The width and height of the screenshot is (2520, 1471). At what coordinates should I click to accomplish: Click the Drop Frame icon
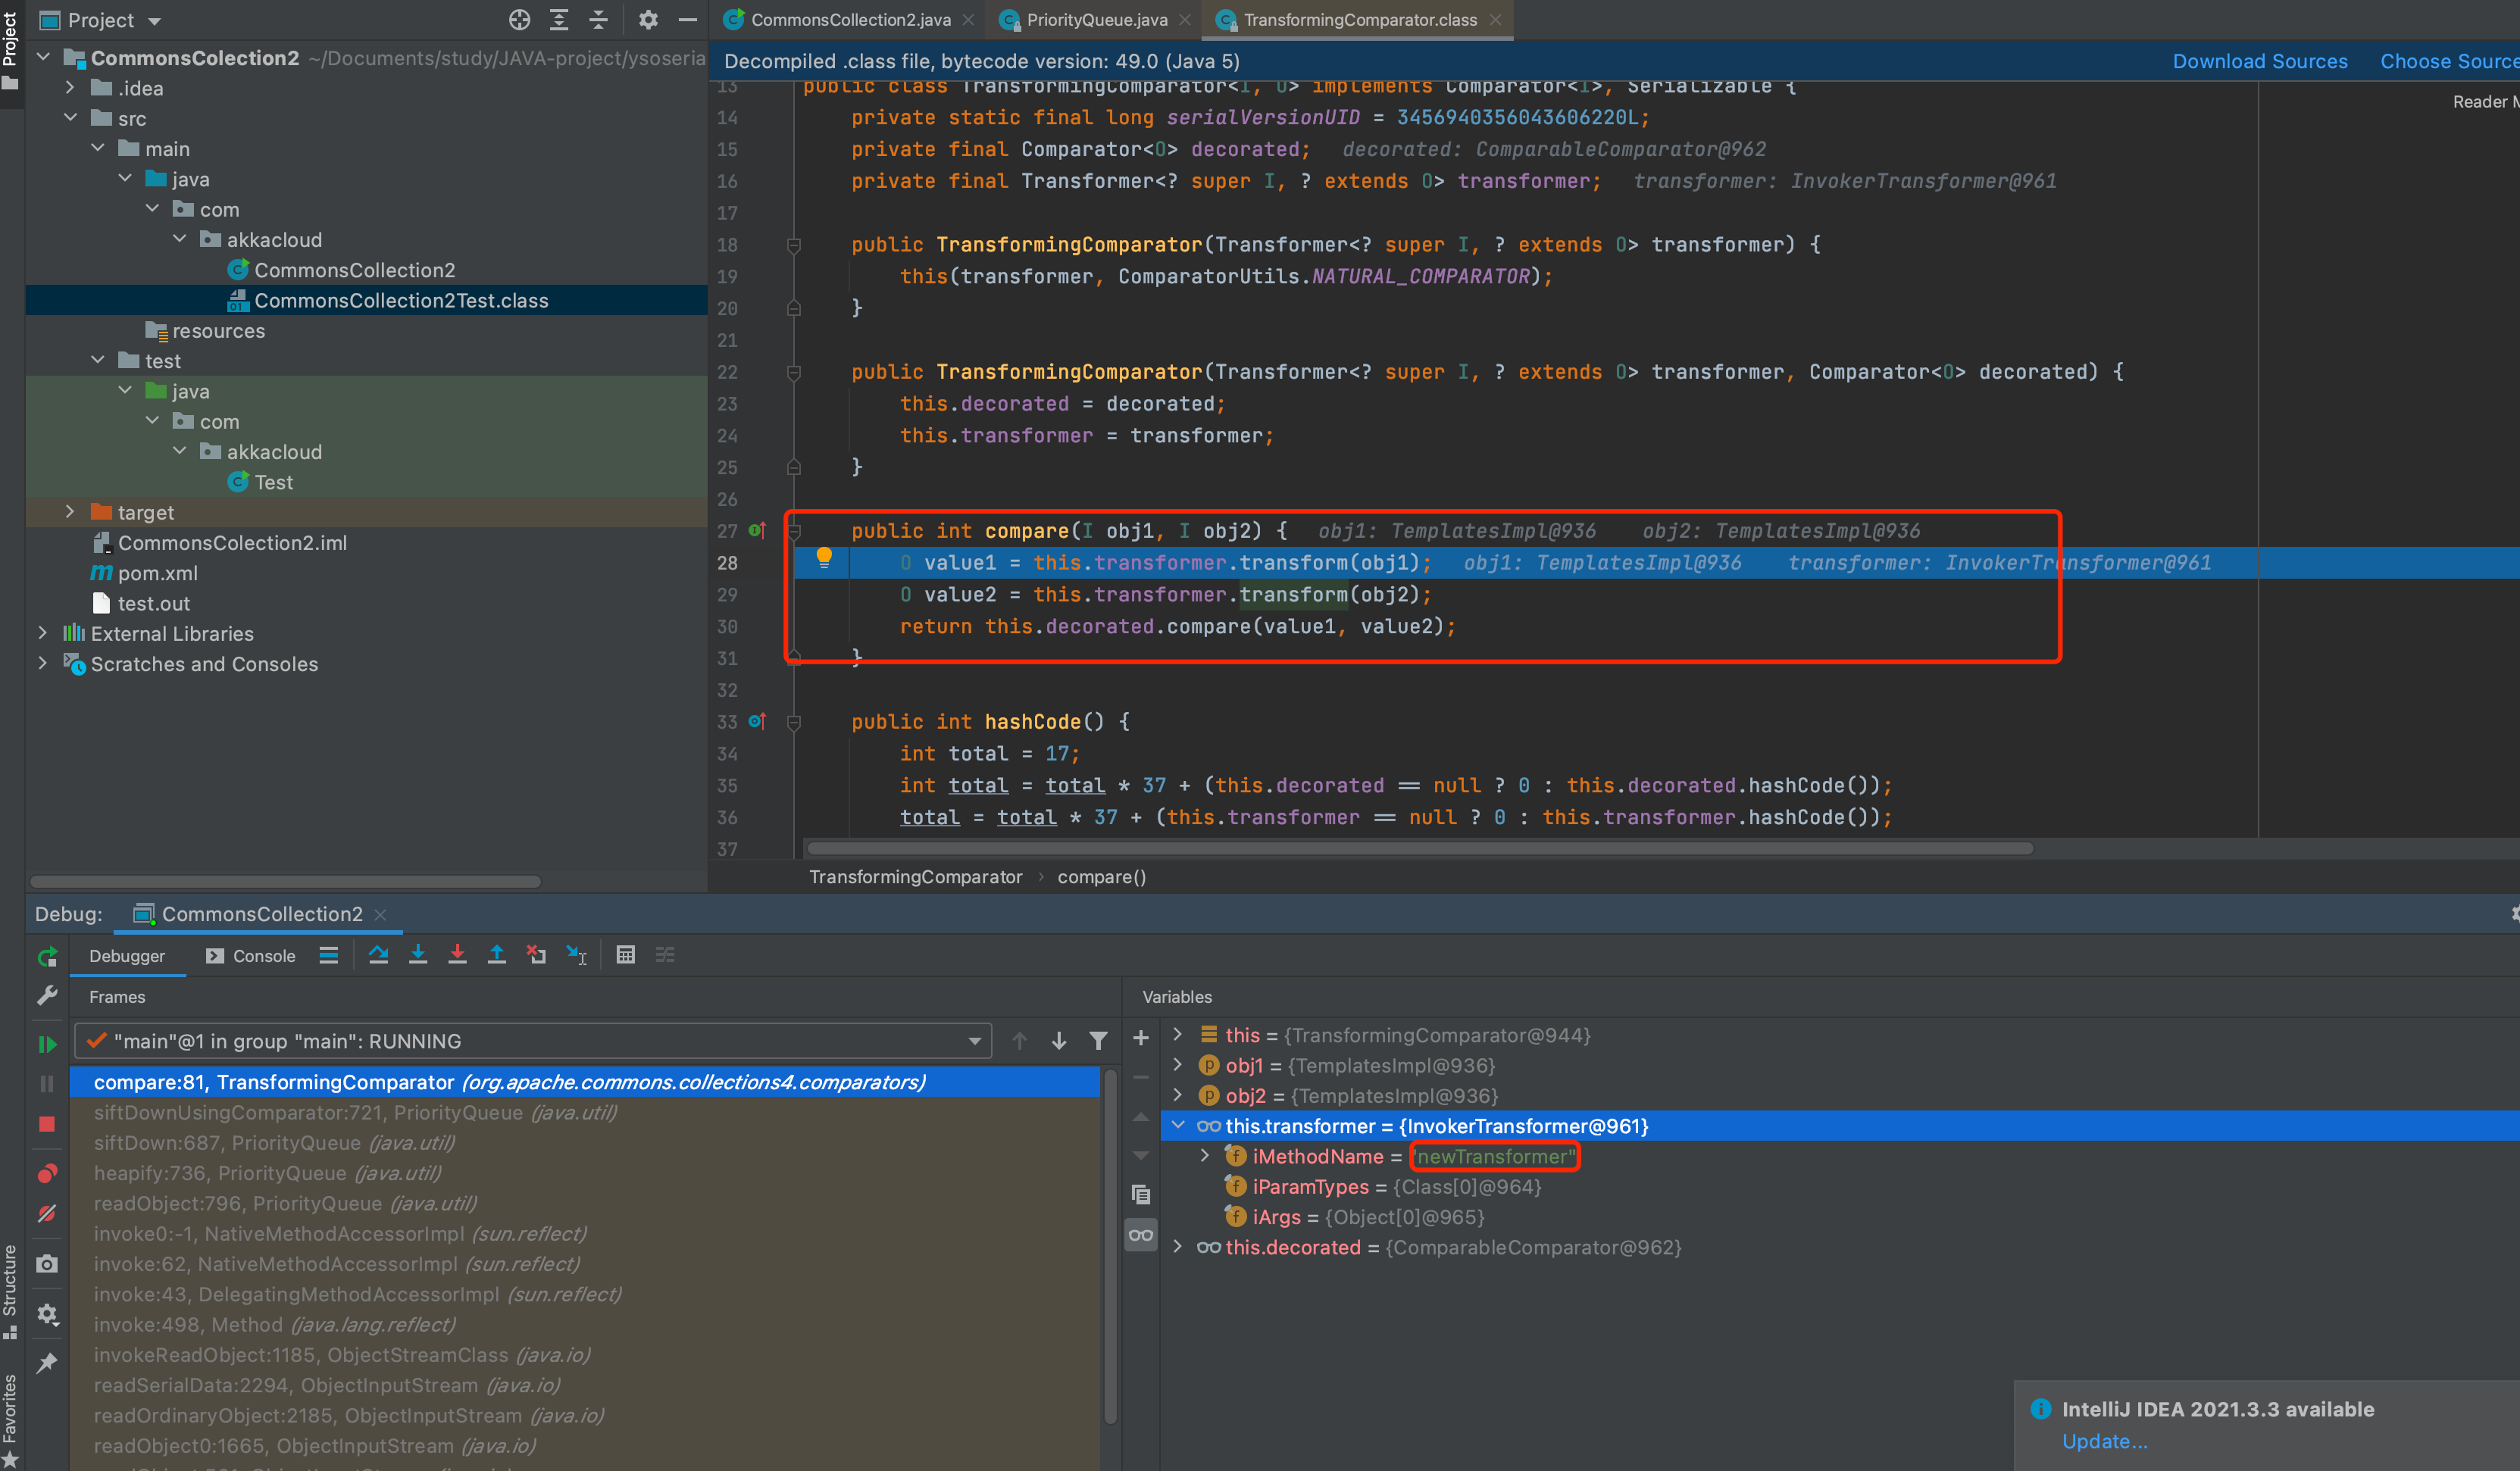tap(537, 955)
